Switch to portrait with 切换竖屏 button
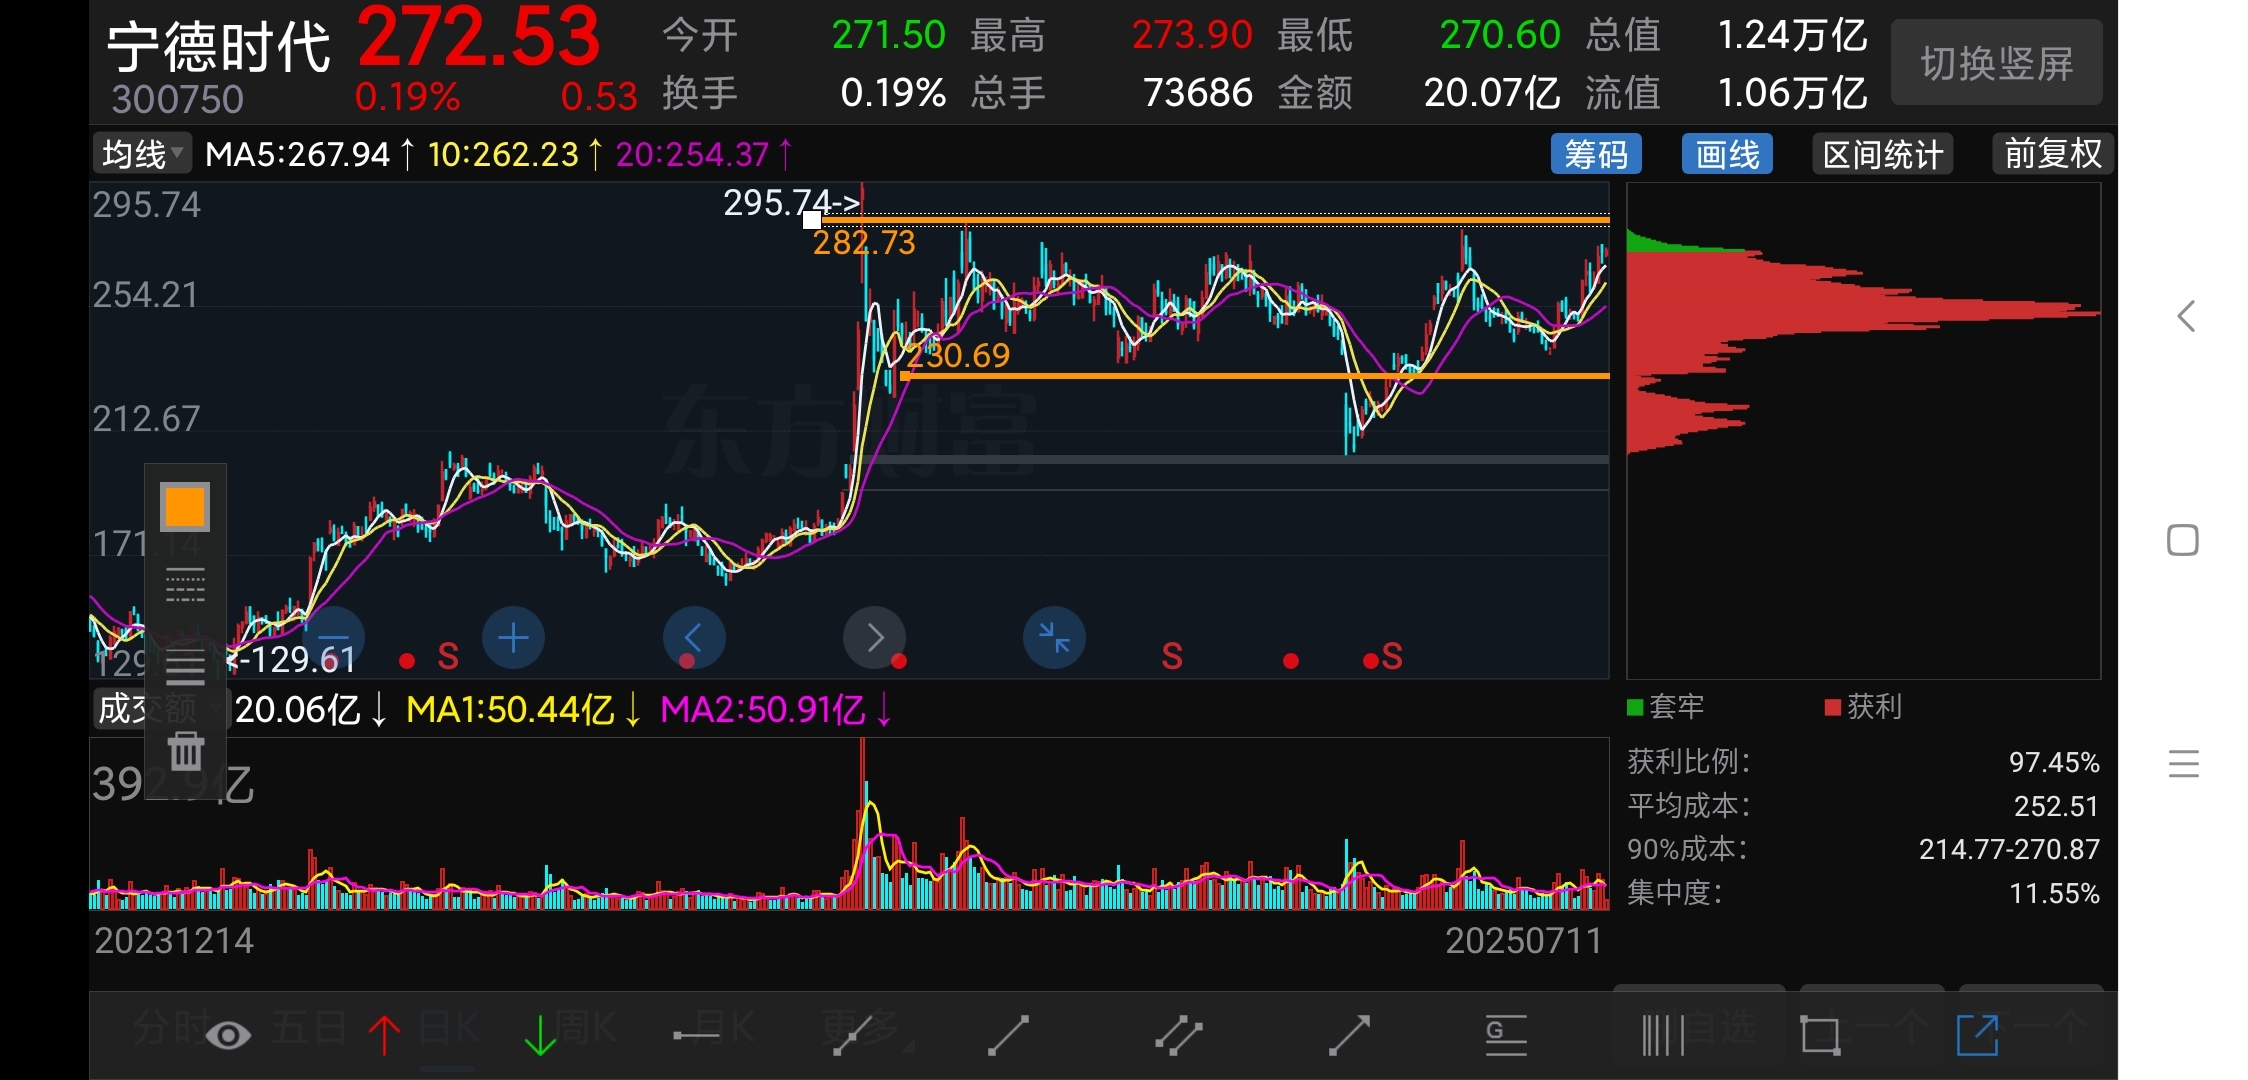Image resolution: width=2248 pixels, height=1080 pixels. 1997,63
